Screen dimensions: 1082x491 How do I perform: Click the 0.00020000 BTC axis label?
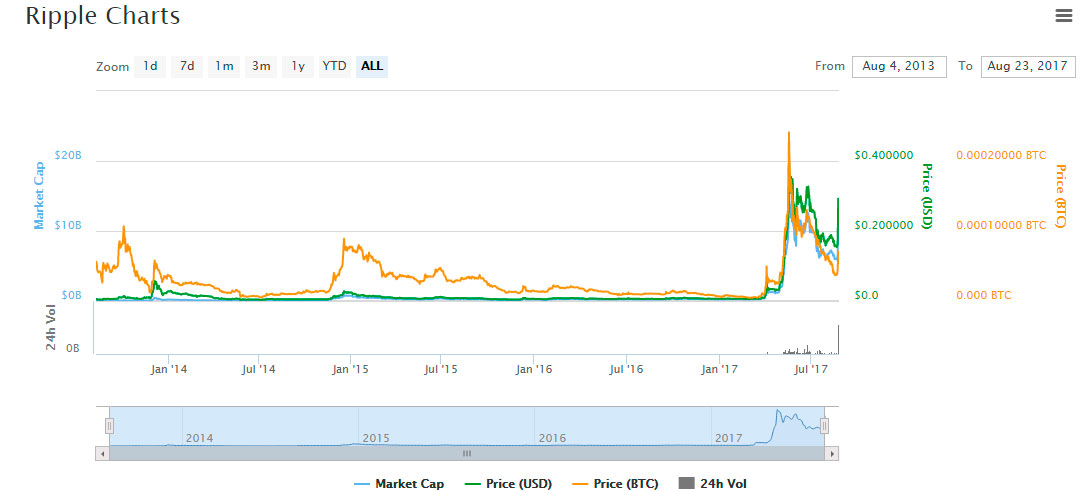coord(1001,155)
